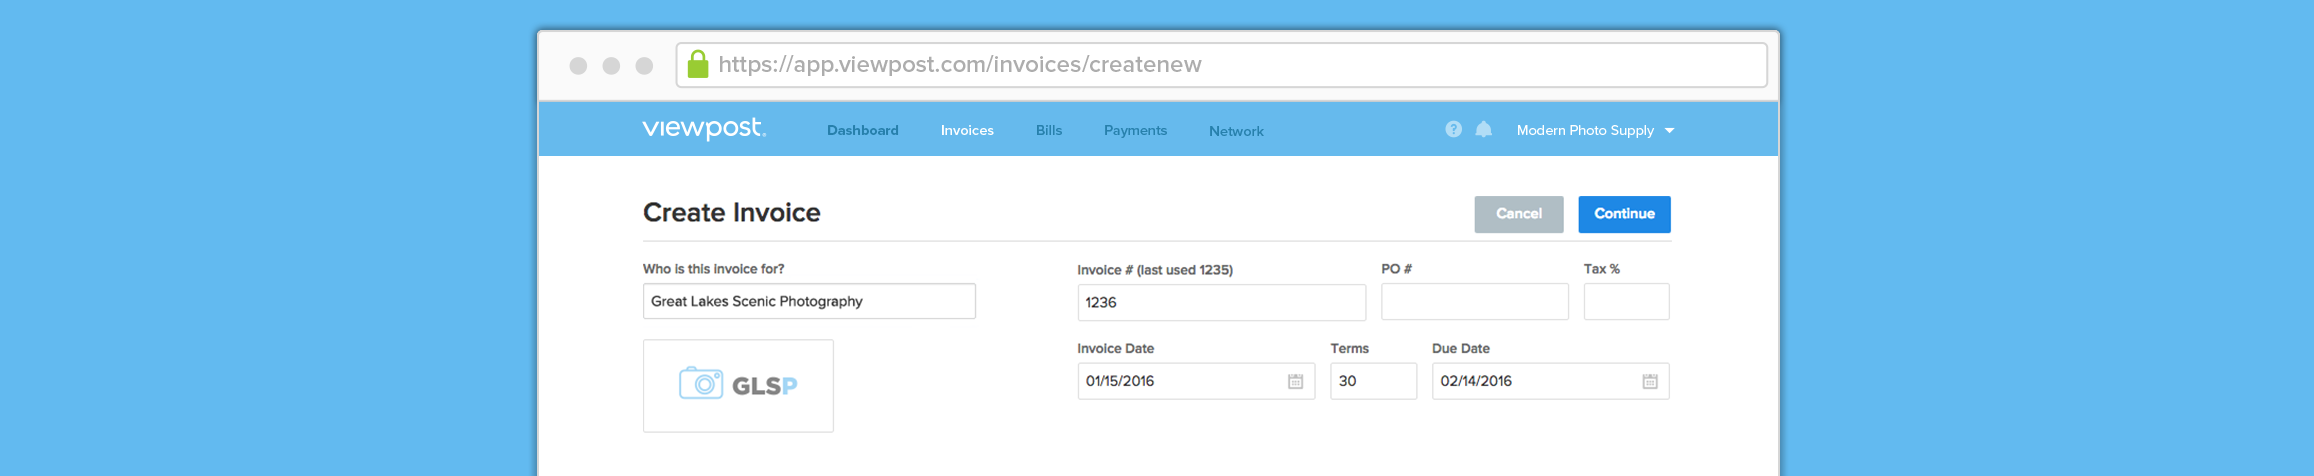Open Invoice Date calendar picker icon
This screenshot has height=476, width=2314.
pyautogui.click(x=1295, y=381)
